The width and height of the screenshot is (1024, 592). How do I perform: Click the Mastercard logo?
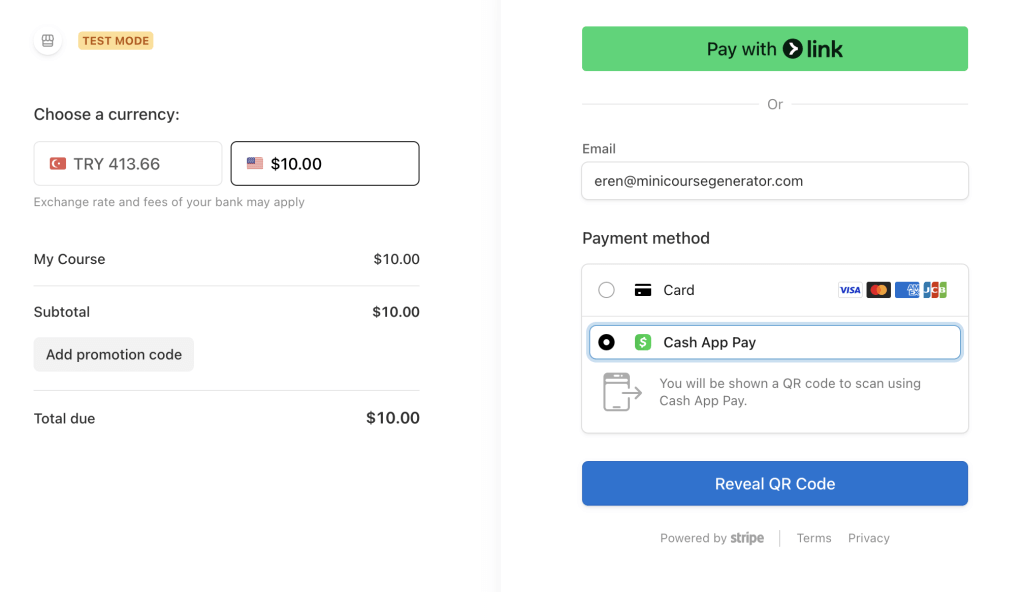878,290
